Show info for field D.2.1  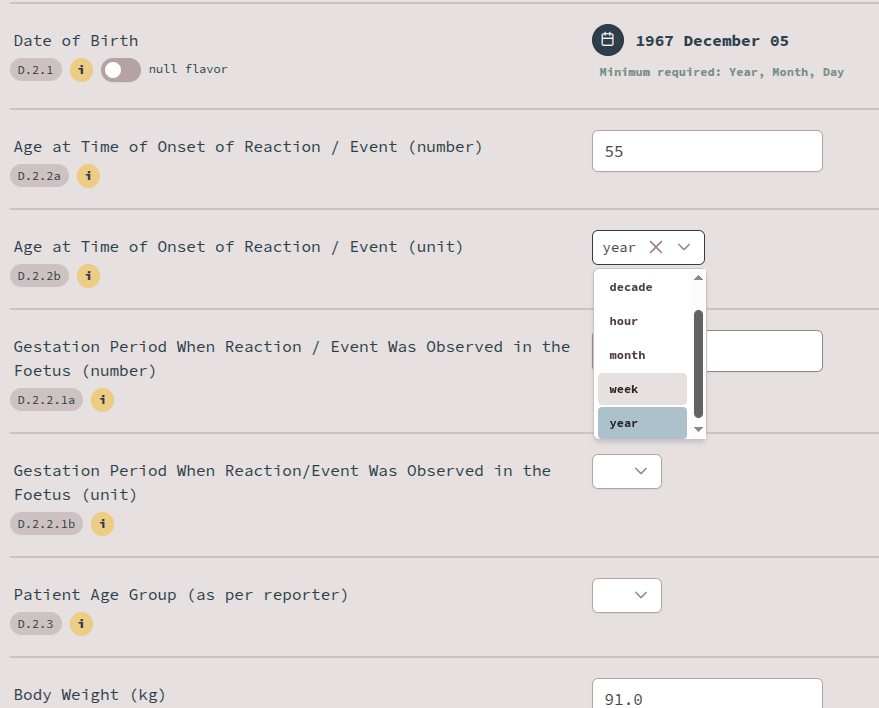pos(81,70)
